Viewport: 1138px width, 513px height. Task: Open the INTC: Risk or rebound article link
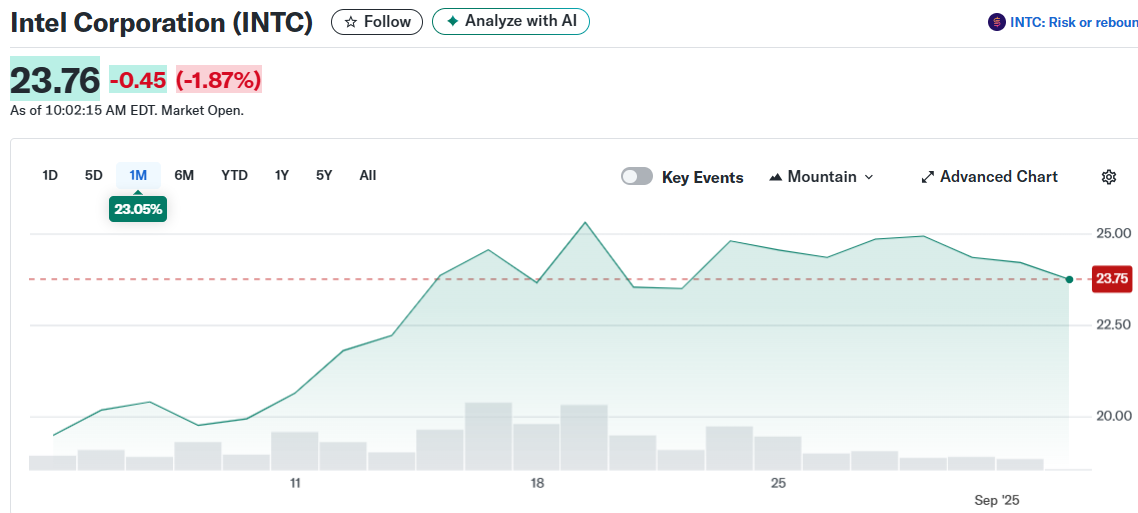click(1073, 22)
